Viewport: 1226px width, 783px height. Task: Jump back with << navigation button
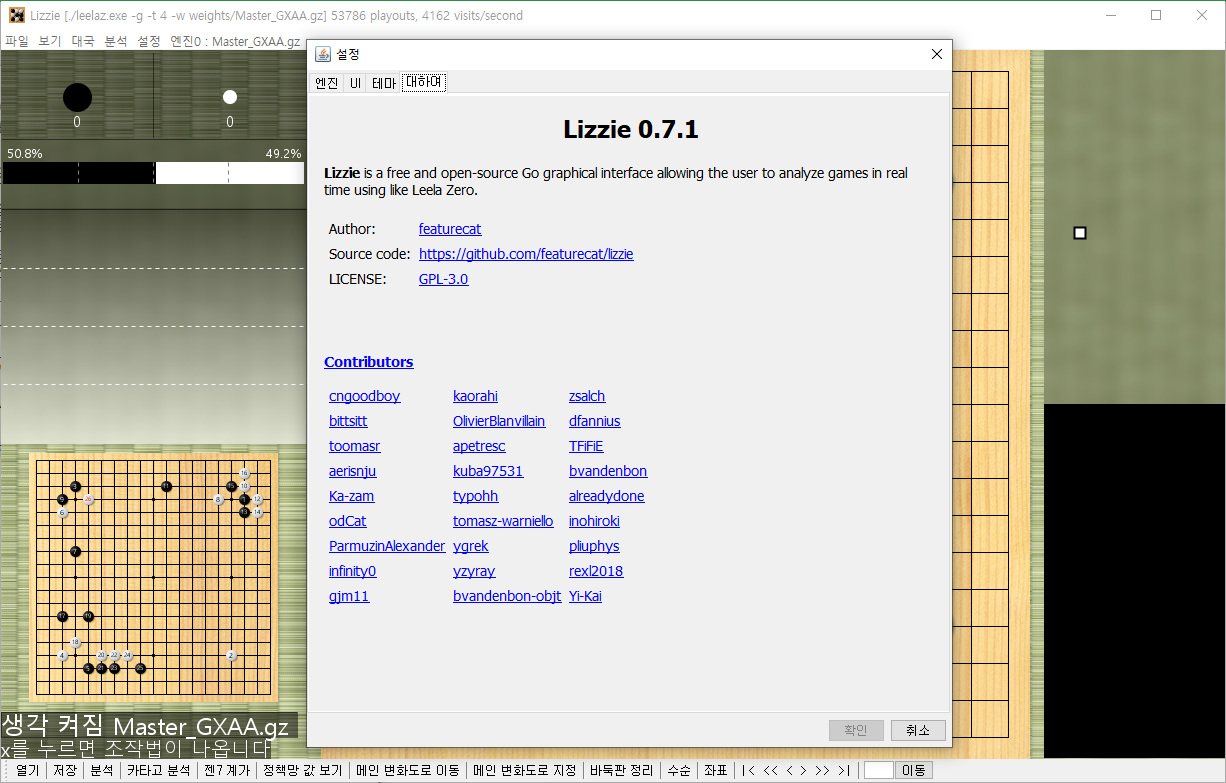click(771, 770)
